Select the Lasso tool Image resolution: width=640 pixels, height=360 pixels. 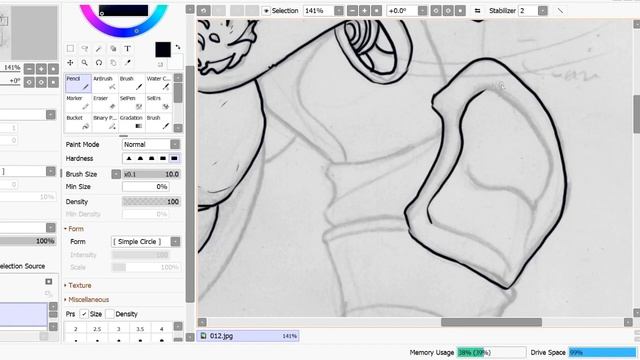click(x=84, y=49)
